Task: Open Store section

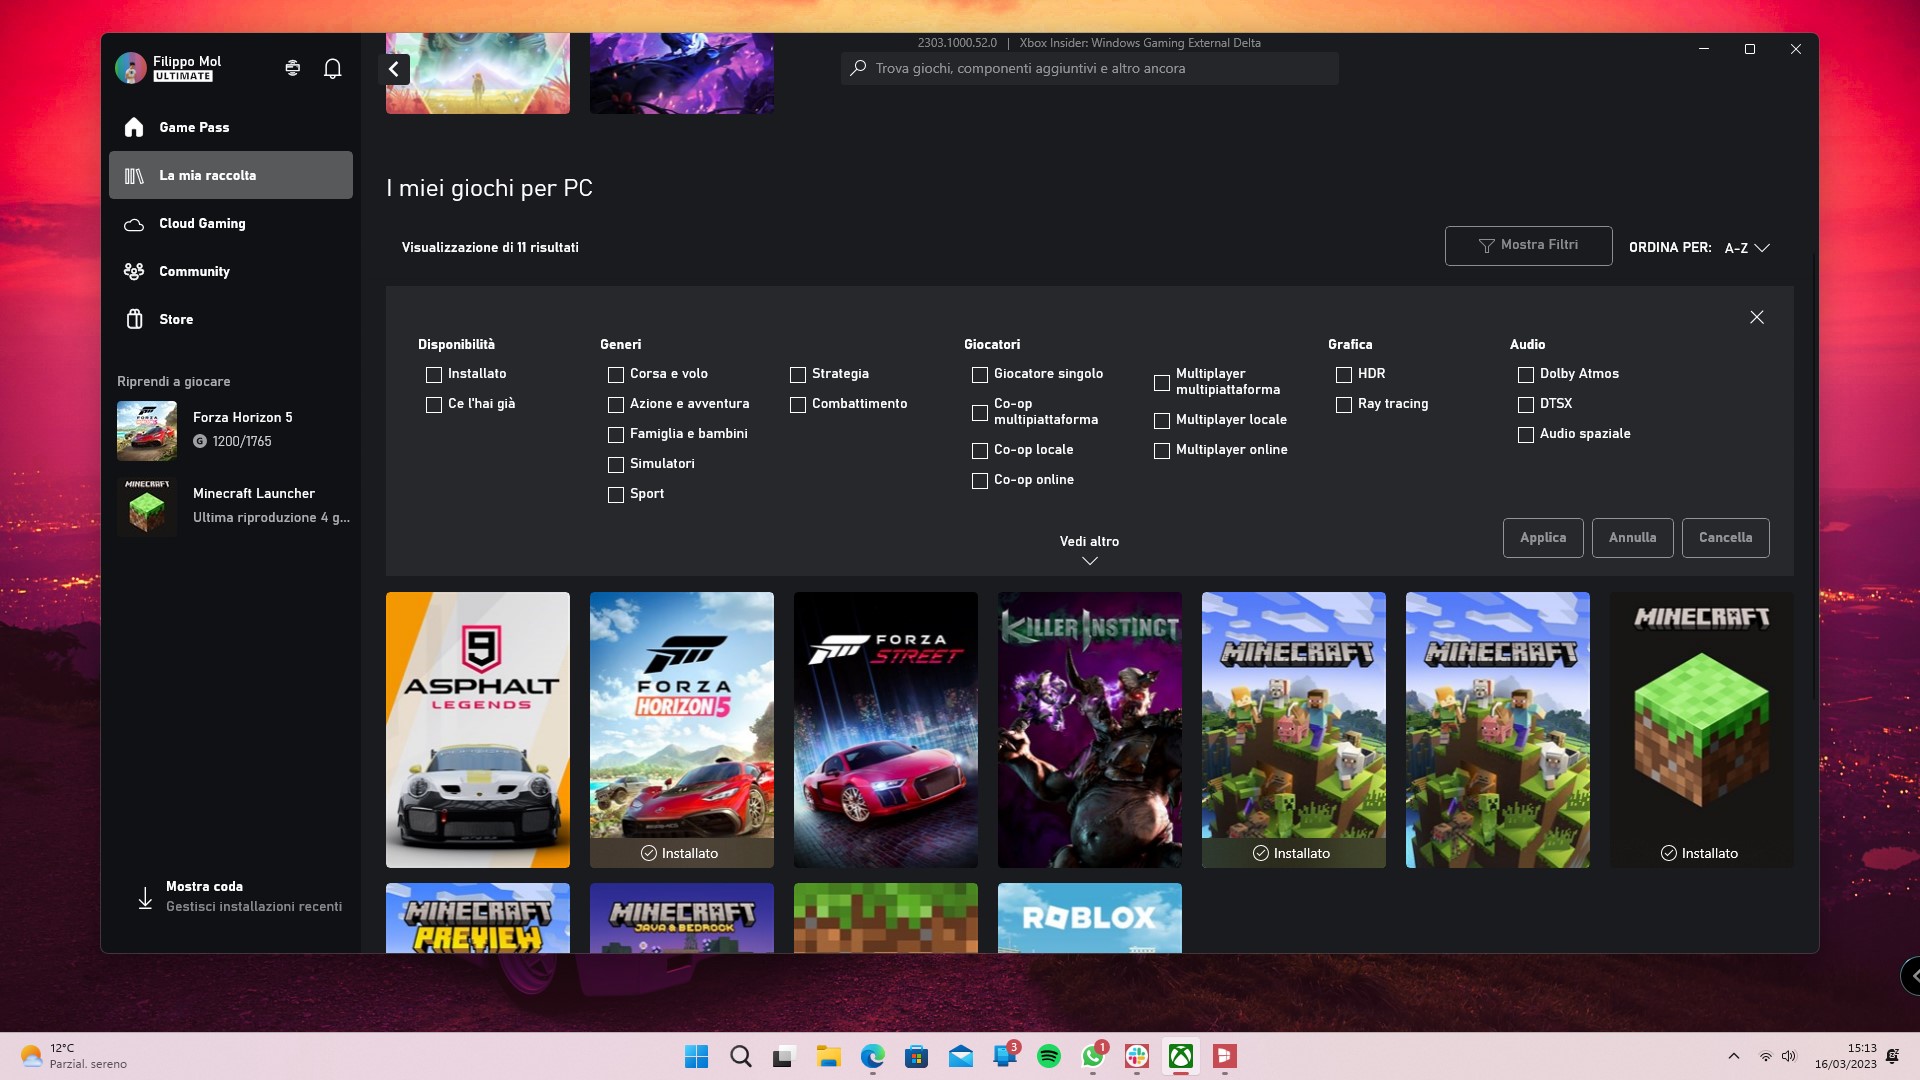Action: point(231,319)
